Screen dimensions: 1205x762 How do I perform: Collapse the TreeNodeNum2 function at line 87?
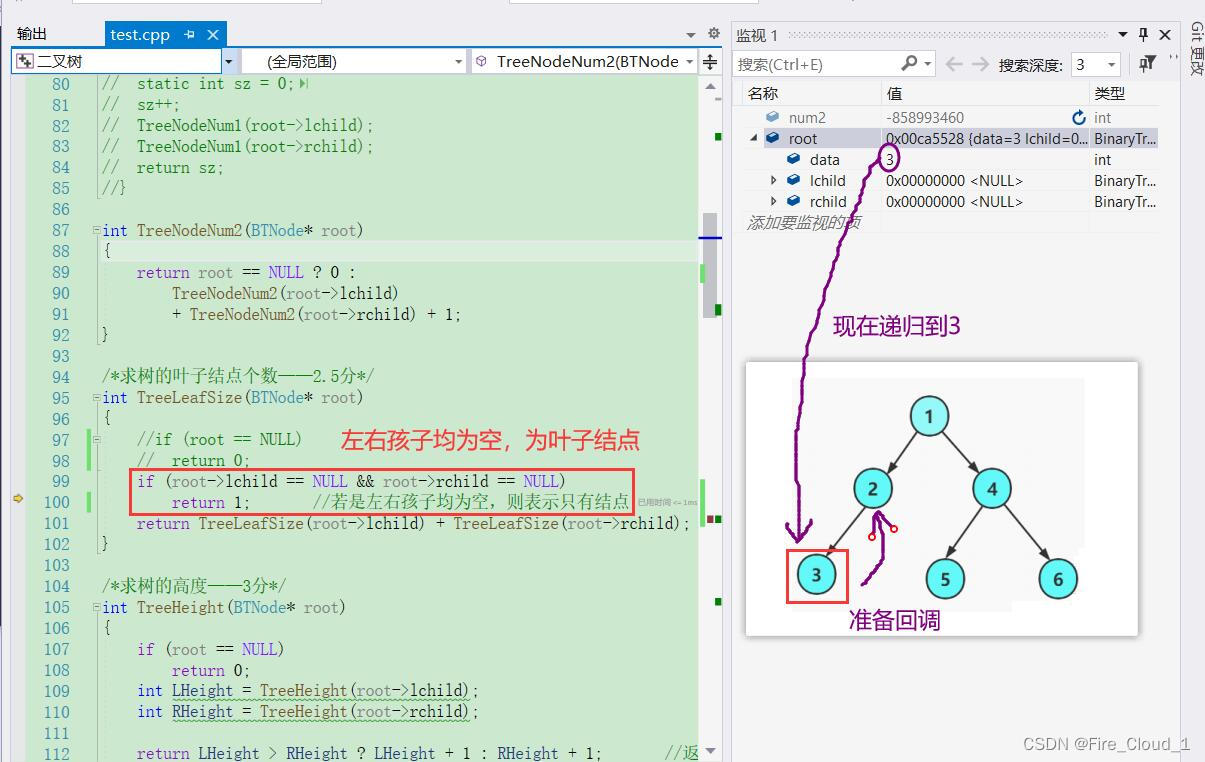pyautogui.click(x=95, y=230)
